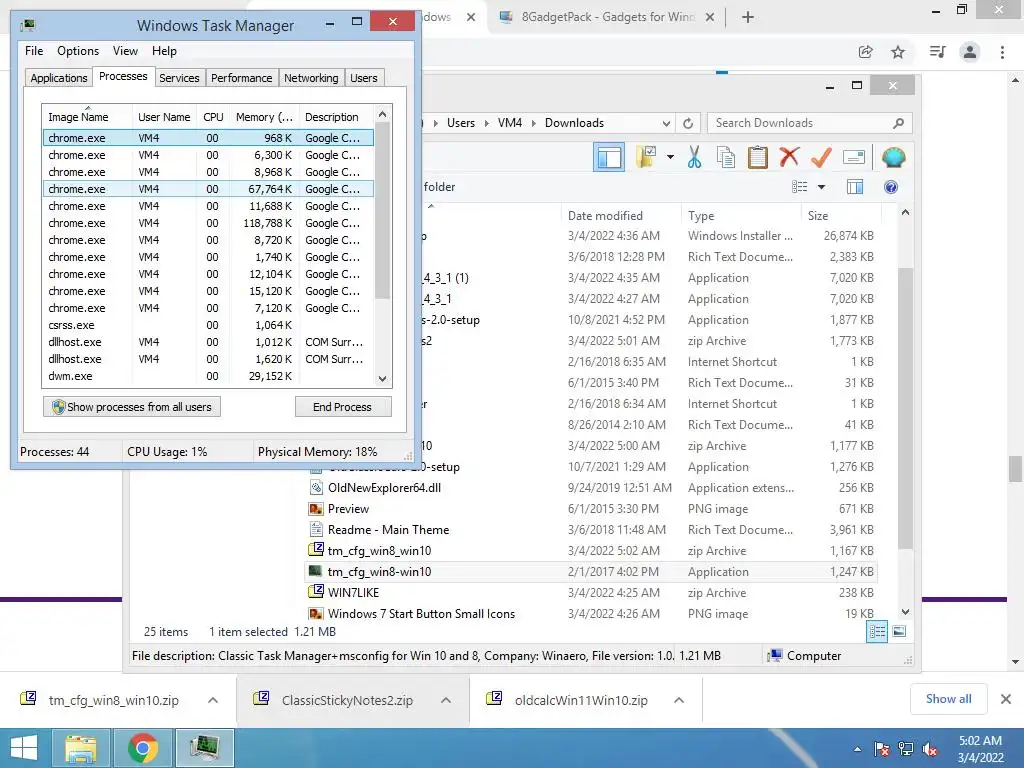This screenshot has height=768, width=1024.
Task: Open the Chrome three-dot menu
Action: pos(1002,52)
